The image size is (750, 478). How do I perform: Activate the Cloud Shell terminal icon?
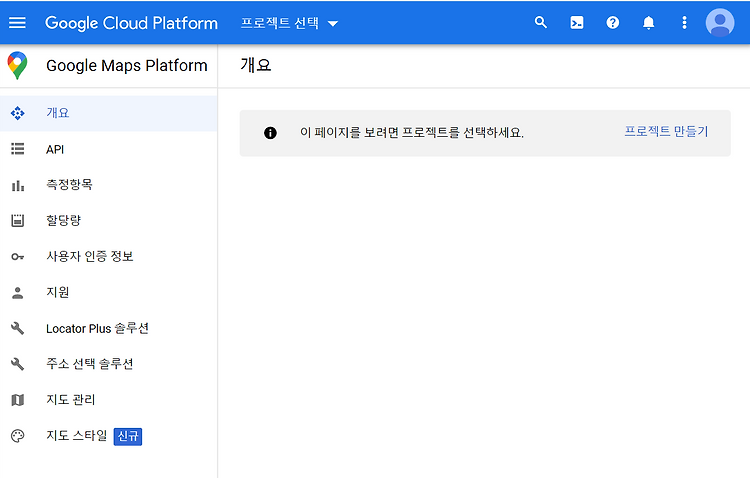[576, 22]
